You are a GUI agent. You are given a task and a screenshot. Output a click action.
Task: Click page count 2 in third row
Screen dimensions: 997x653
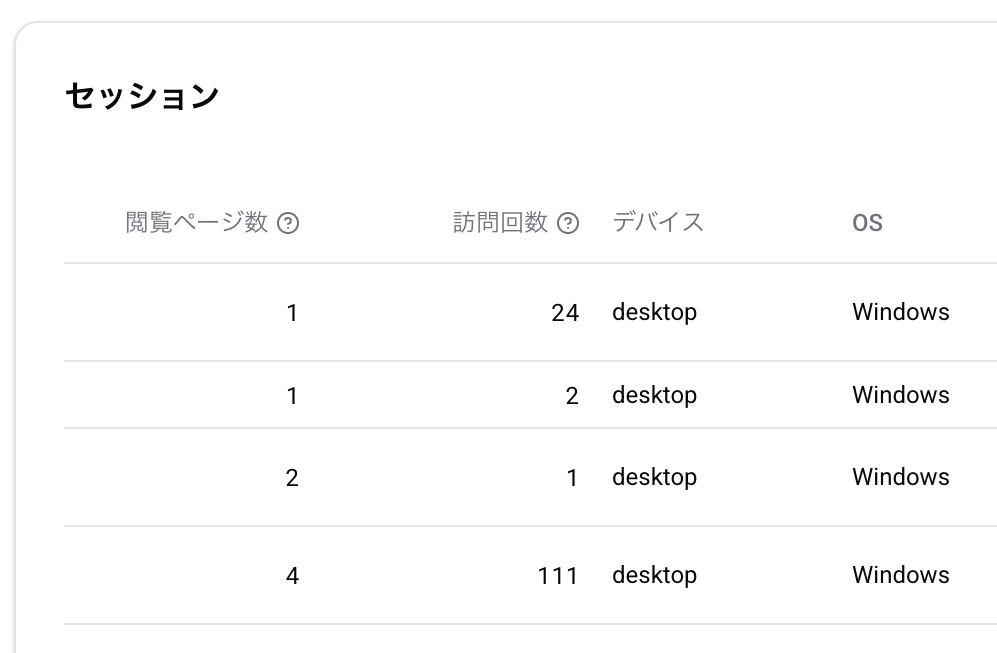pos(292,477)
